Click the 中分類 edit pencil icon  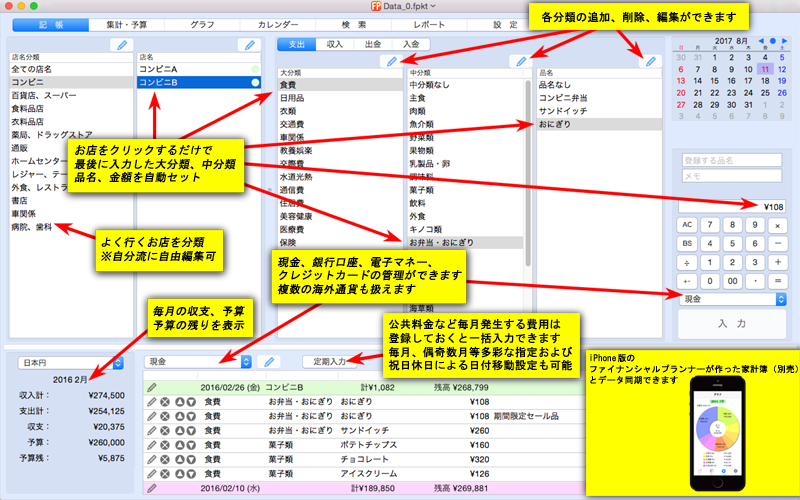tap(521, 62)
